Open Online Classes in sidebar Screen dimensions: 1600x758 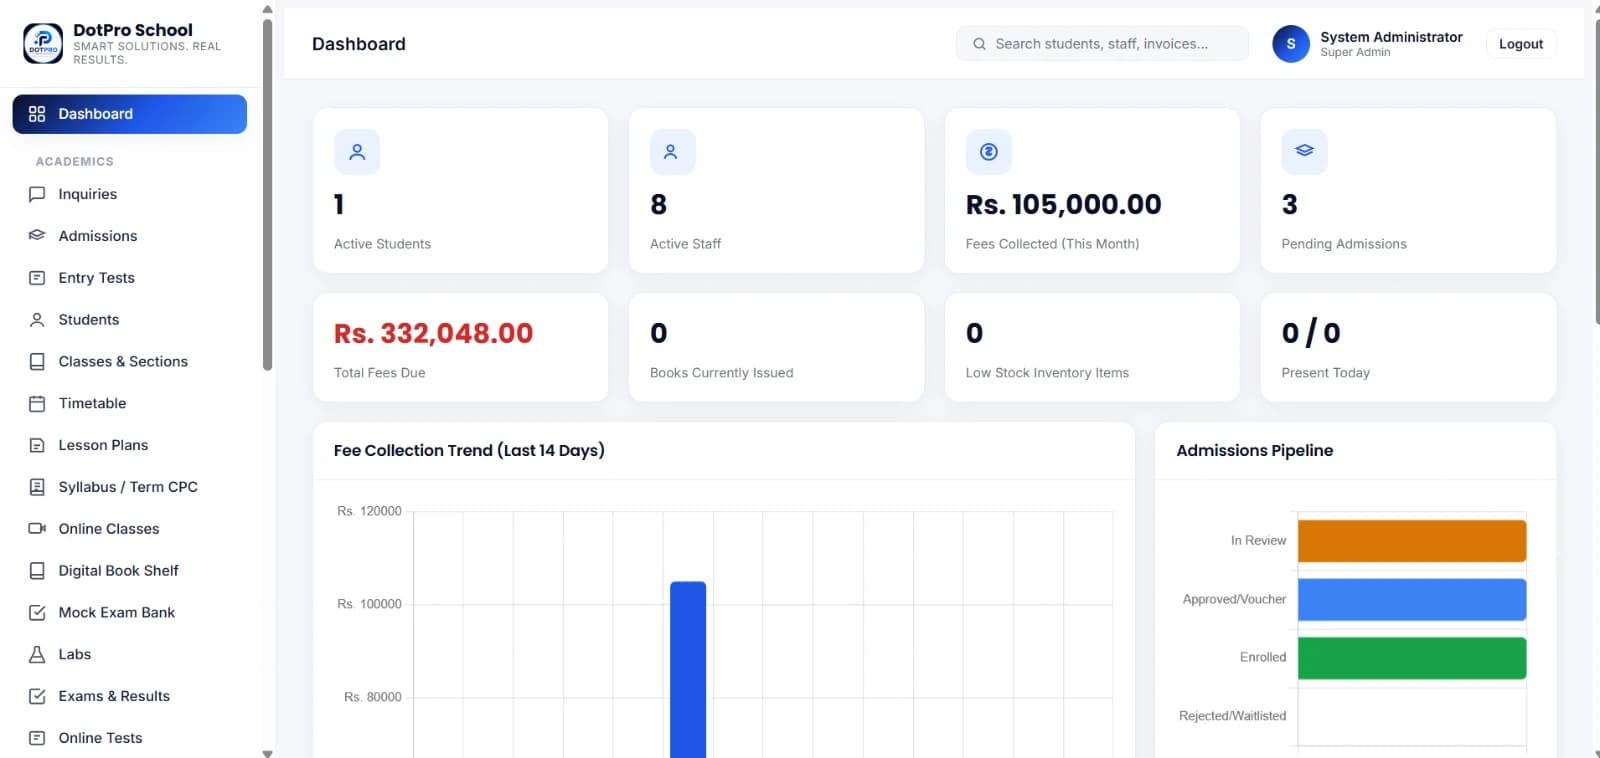click(130, 529)
